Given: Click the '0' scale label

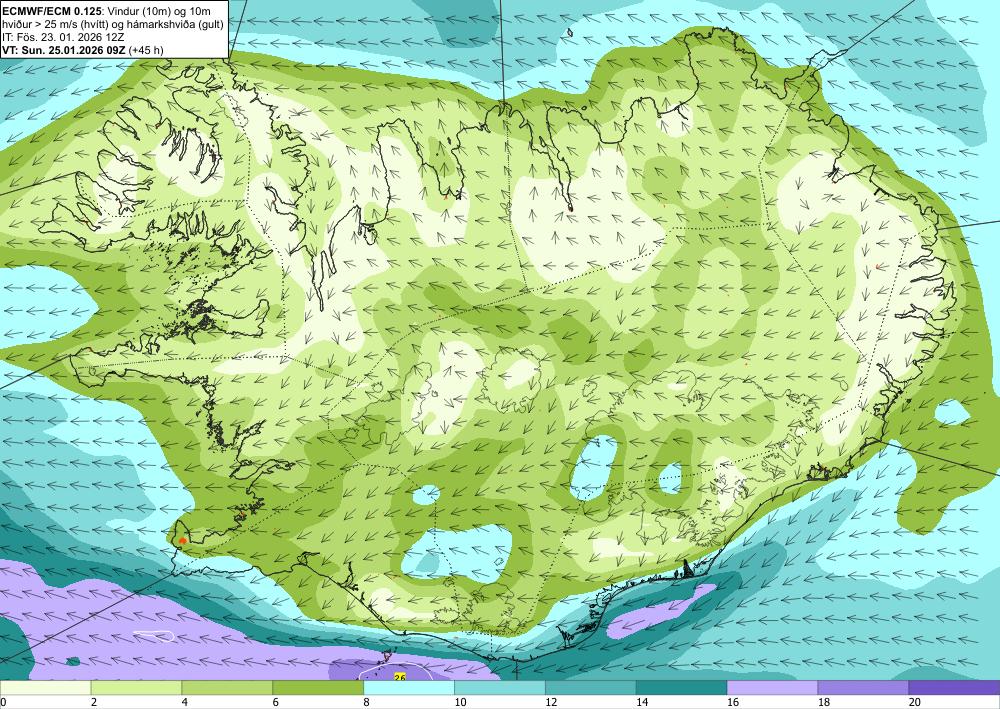Looking at the screenshot, I should (3, 702).
